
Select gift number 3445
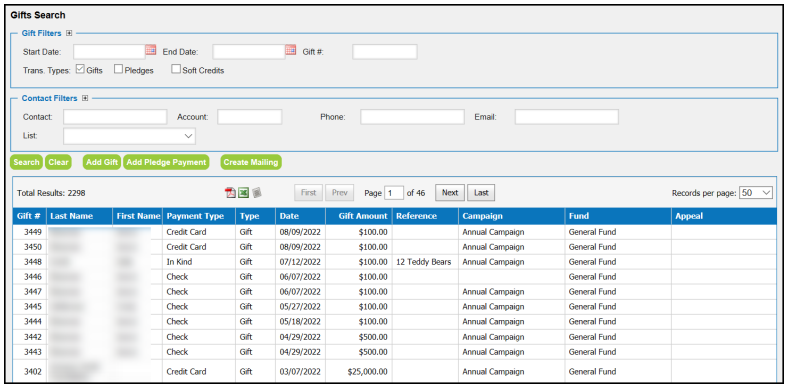point(33,307)
